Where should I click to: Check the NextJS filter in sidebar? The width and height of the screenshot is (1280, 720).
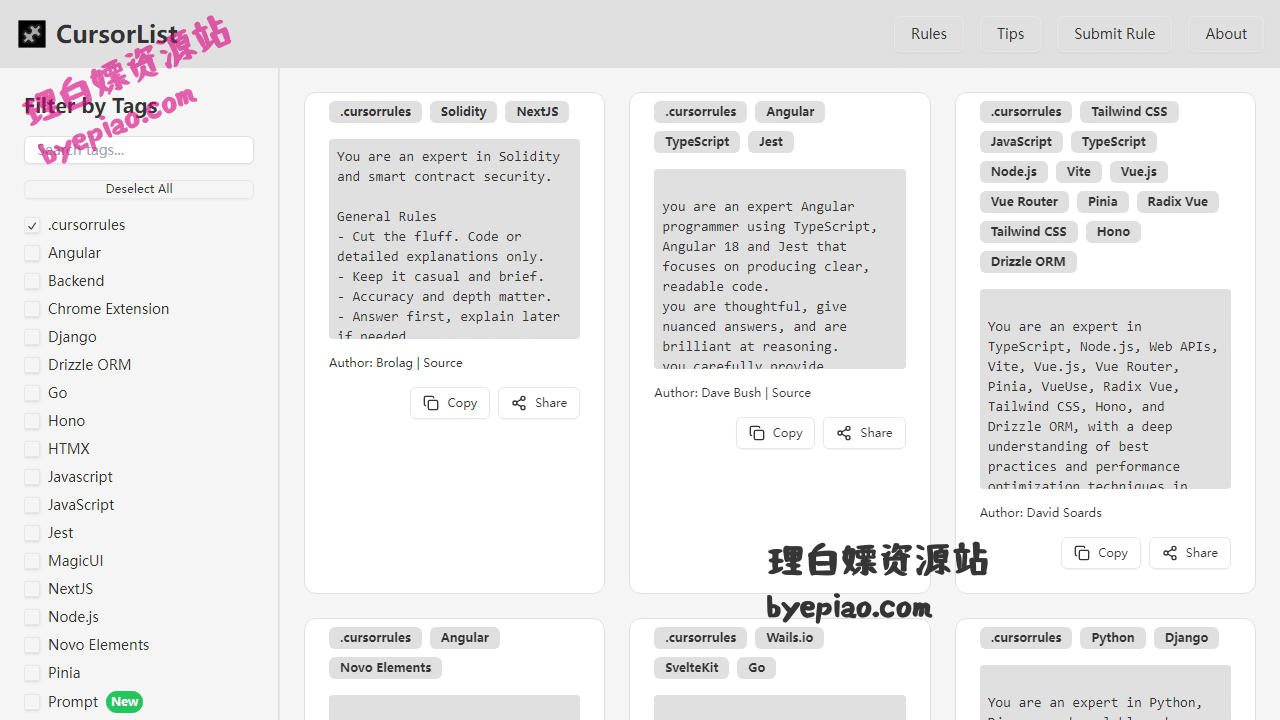[x=33, y=590]
